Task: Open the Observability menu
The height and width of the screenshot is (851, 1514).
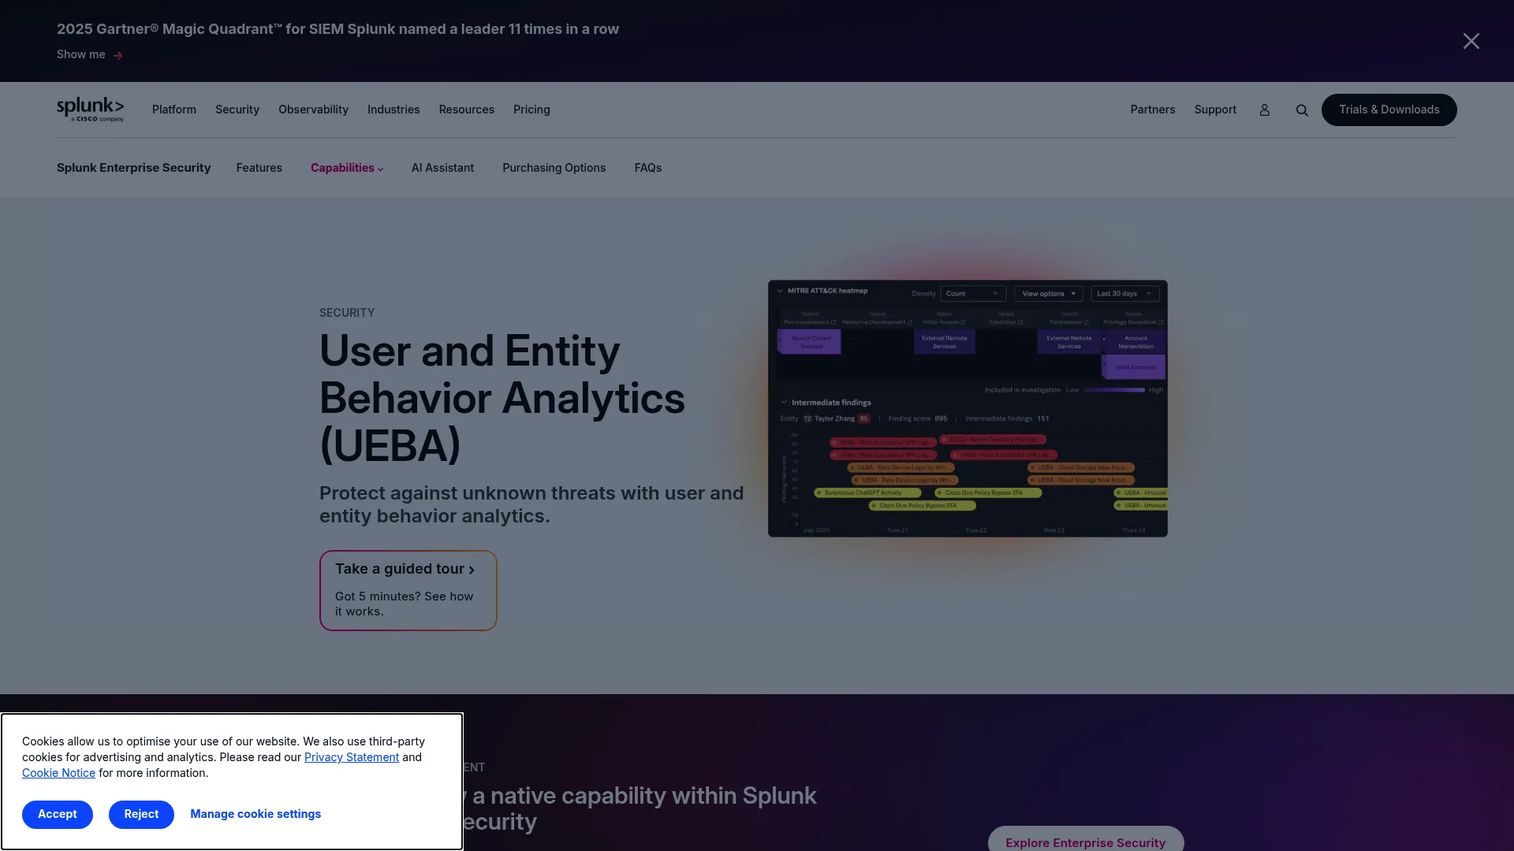Action: click(x=313, y=110)
